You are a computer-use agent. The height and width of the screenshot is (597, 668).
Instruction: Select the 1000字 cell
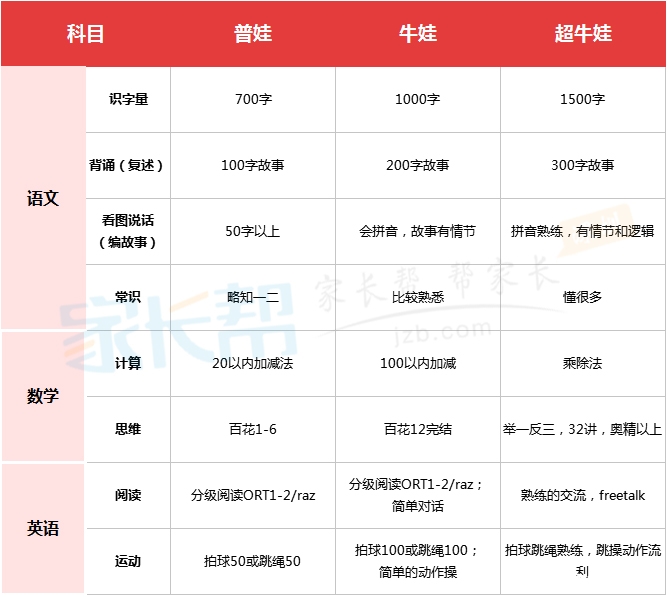(418, 99)
